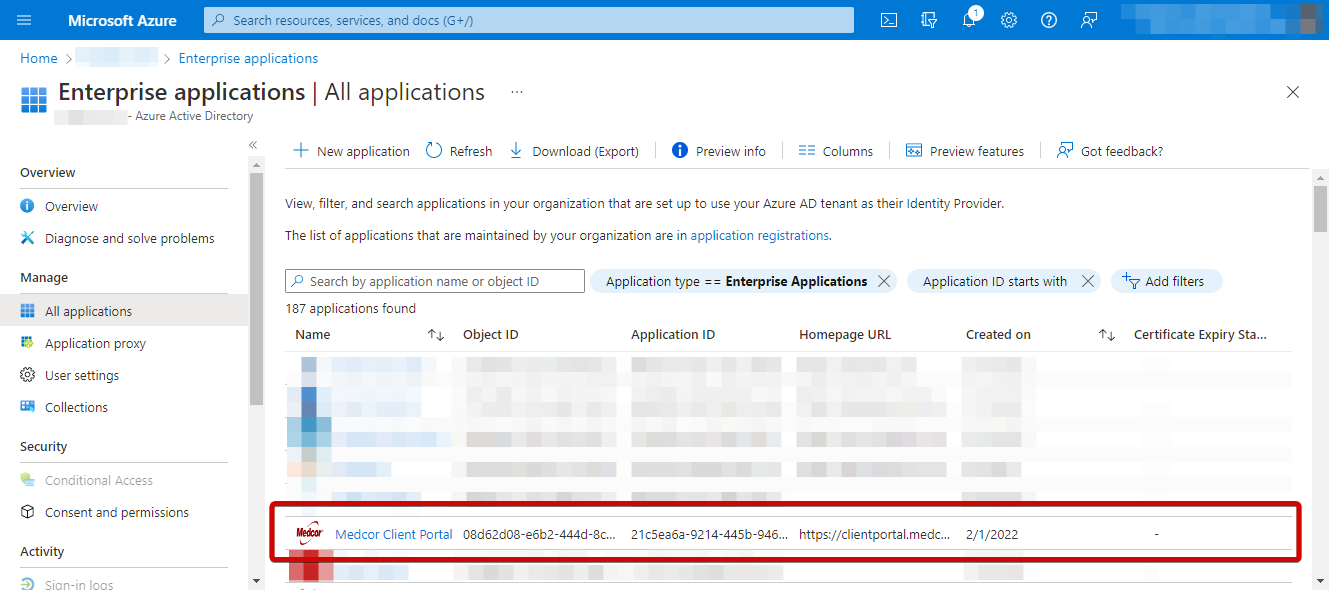The image size is (1329, 590).
Task: Click New application
Action: (x=351, y=151)
